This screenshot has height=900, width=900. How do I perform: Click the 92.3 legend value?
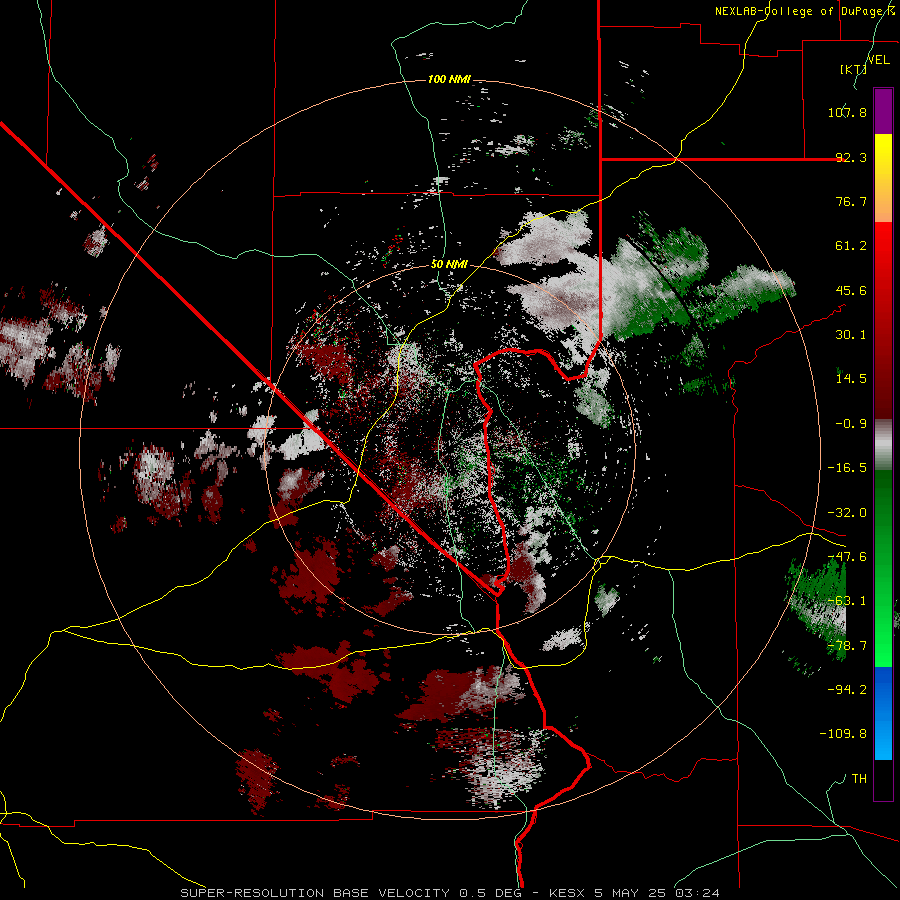(x=851, y=157)
